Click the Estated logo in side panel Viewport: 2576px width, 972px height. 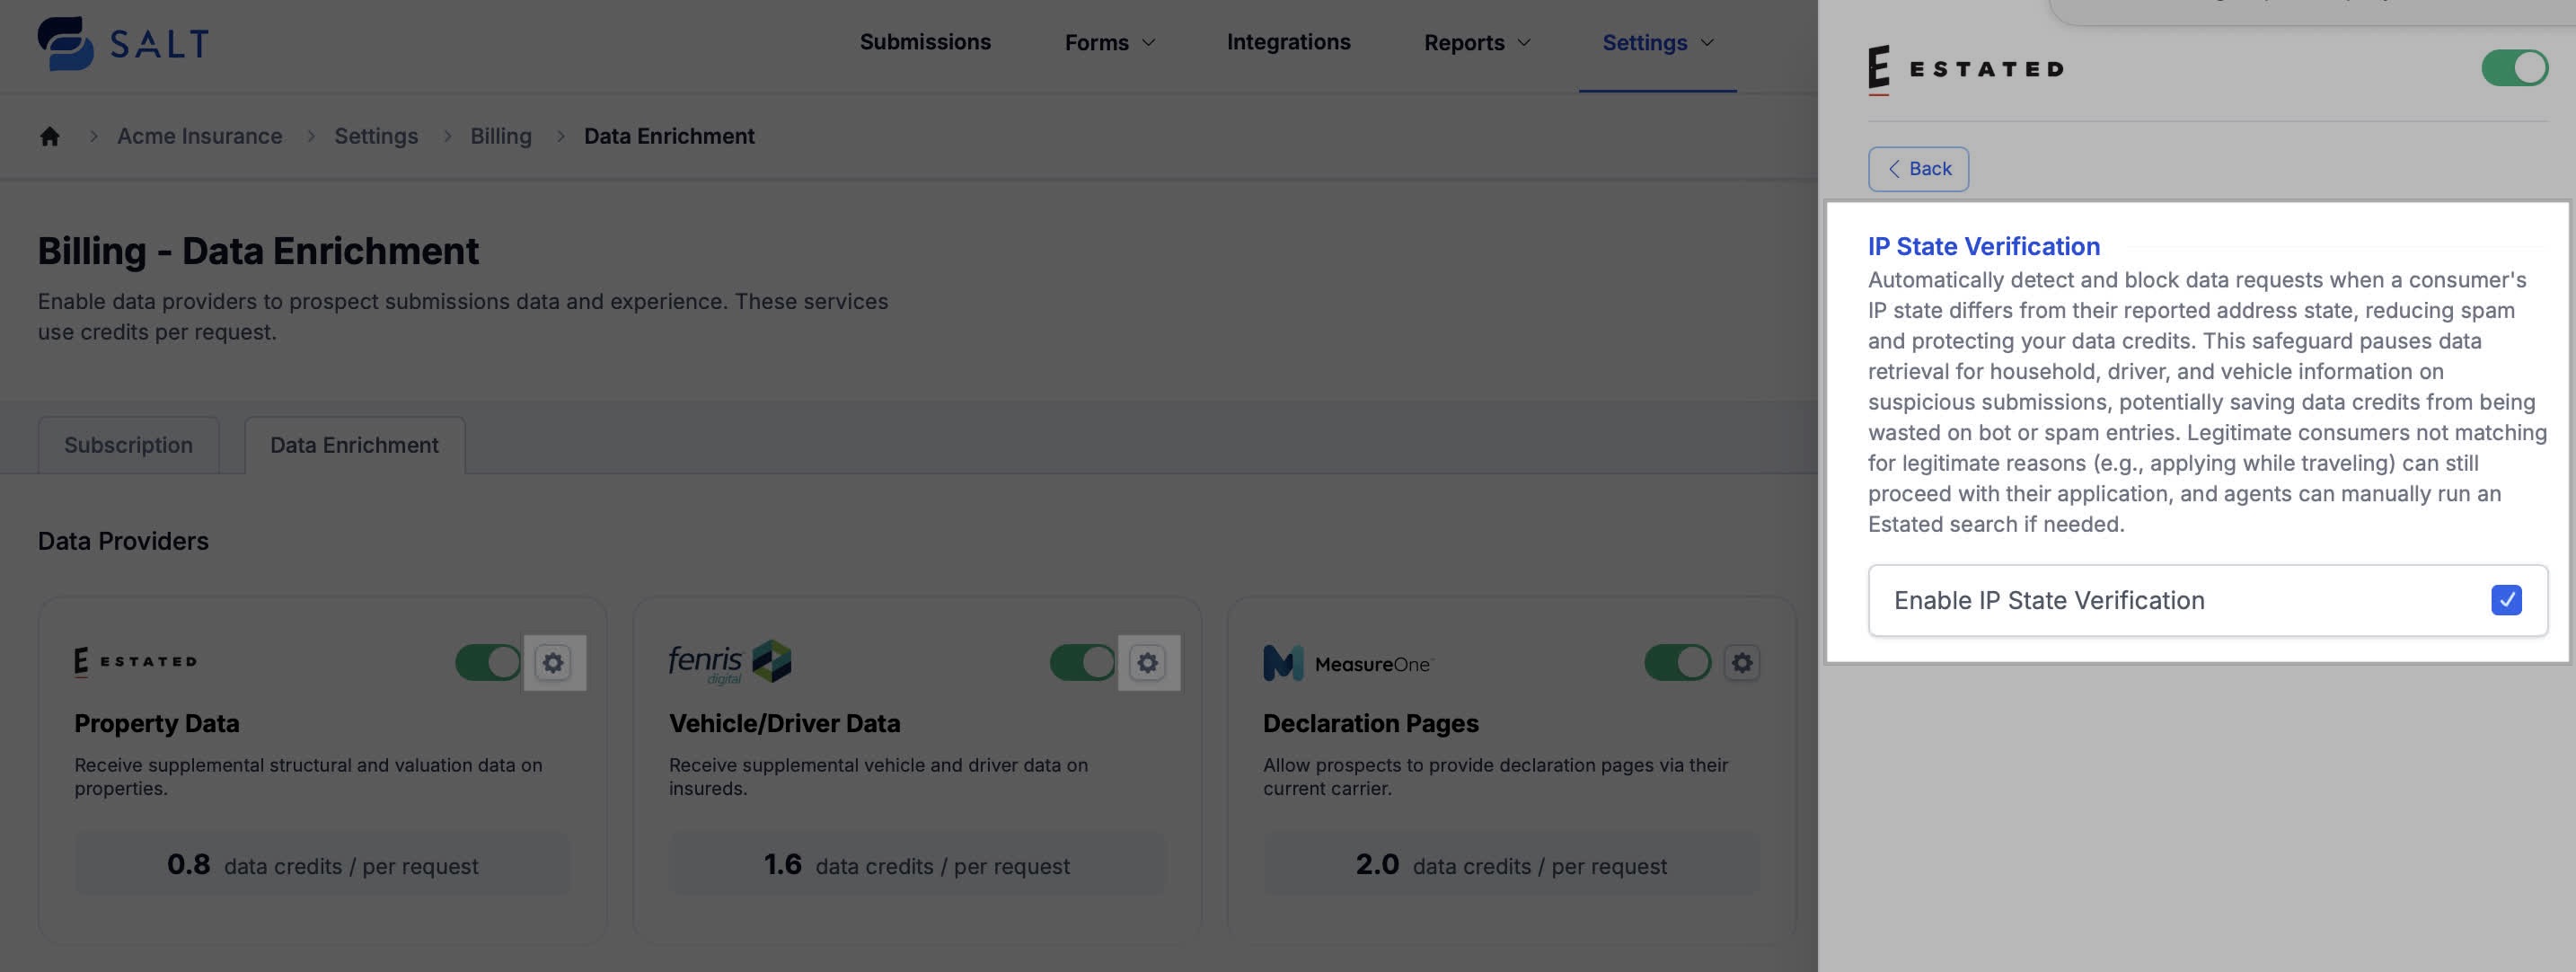[x=1965, y=69]
